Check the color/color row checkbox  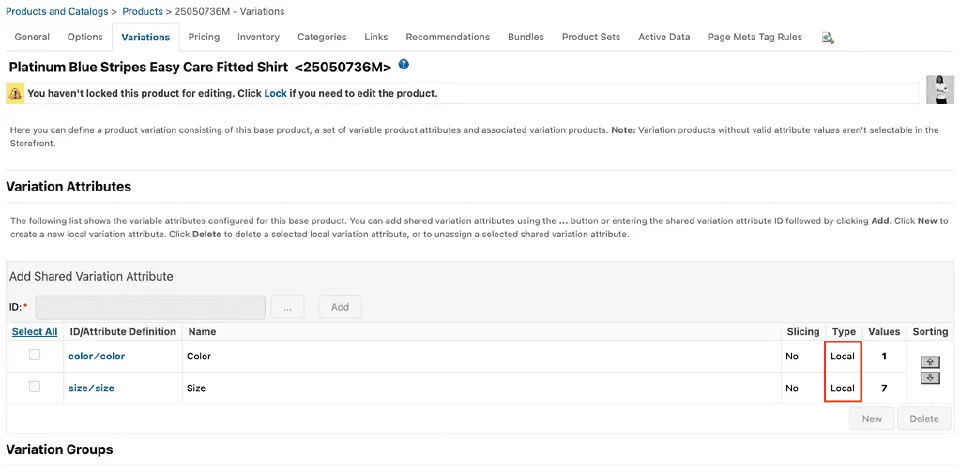tap(35, 354)
